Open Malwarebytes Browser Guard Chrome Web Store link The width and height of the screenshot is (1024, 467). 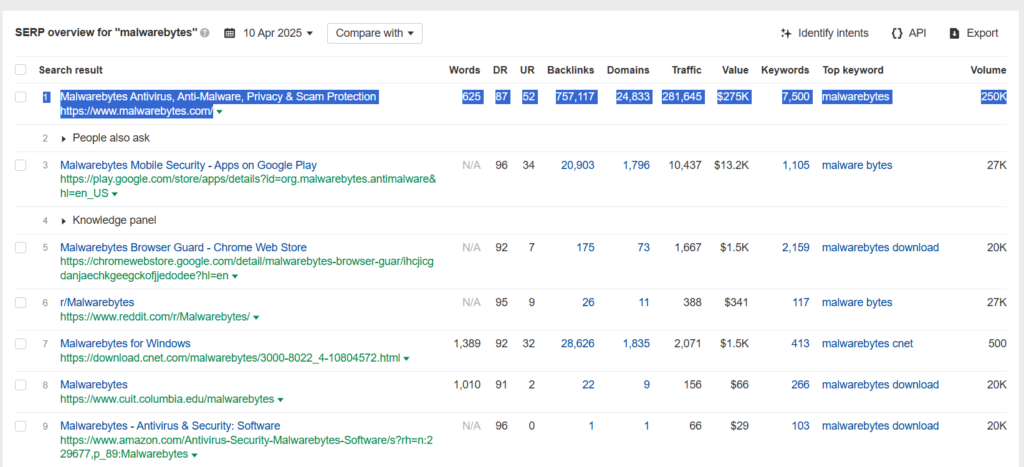point(184,248)
